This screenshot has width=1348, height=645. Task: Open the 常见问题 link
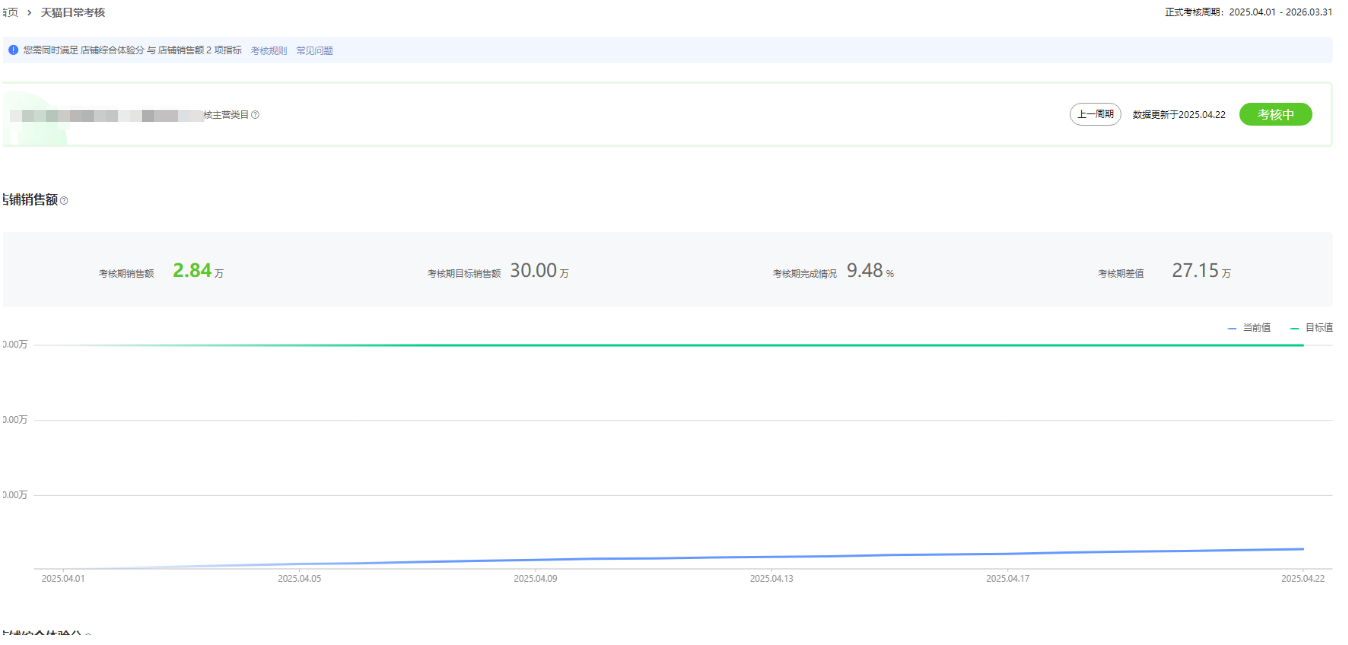[x=314, y=50]
